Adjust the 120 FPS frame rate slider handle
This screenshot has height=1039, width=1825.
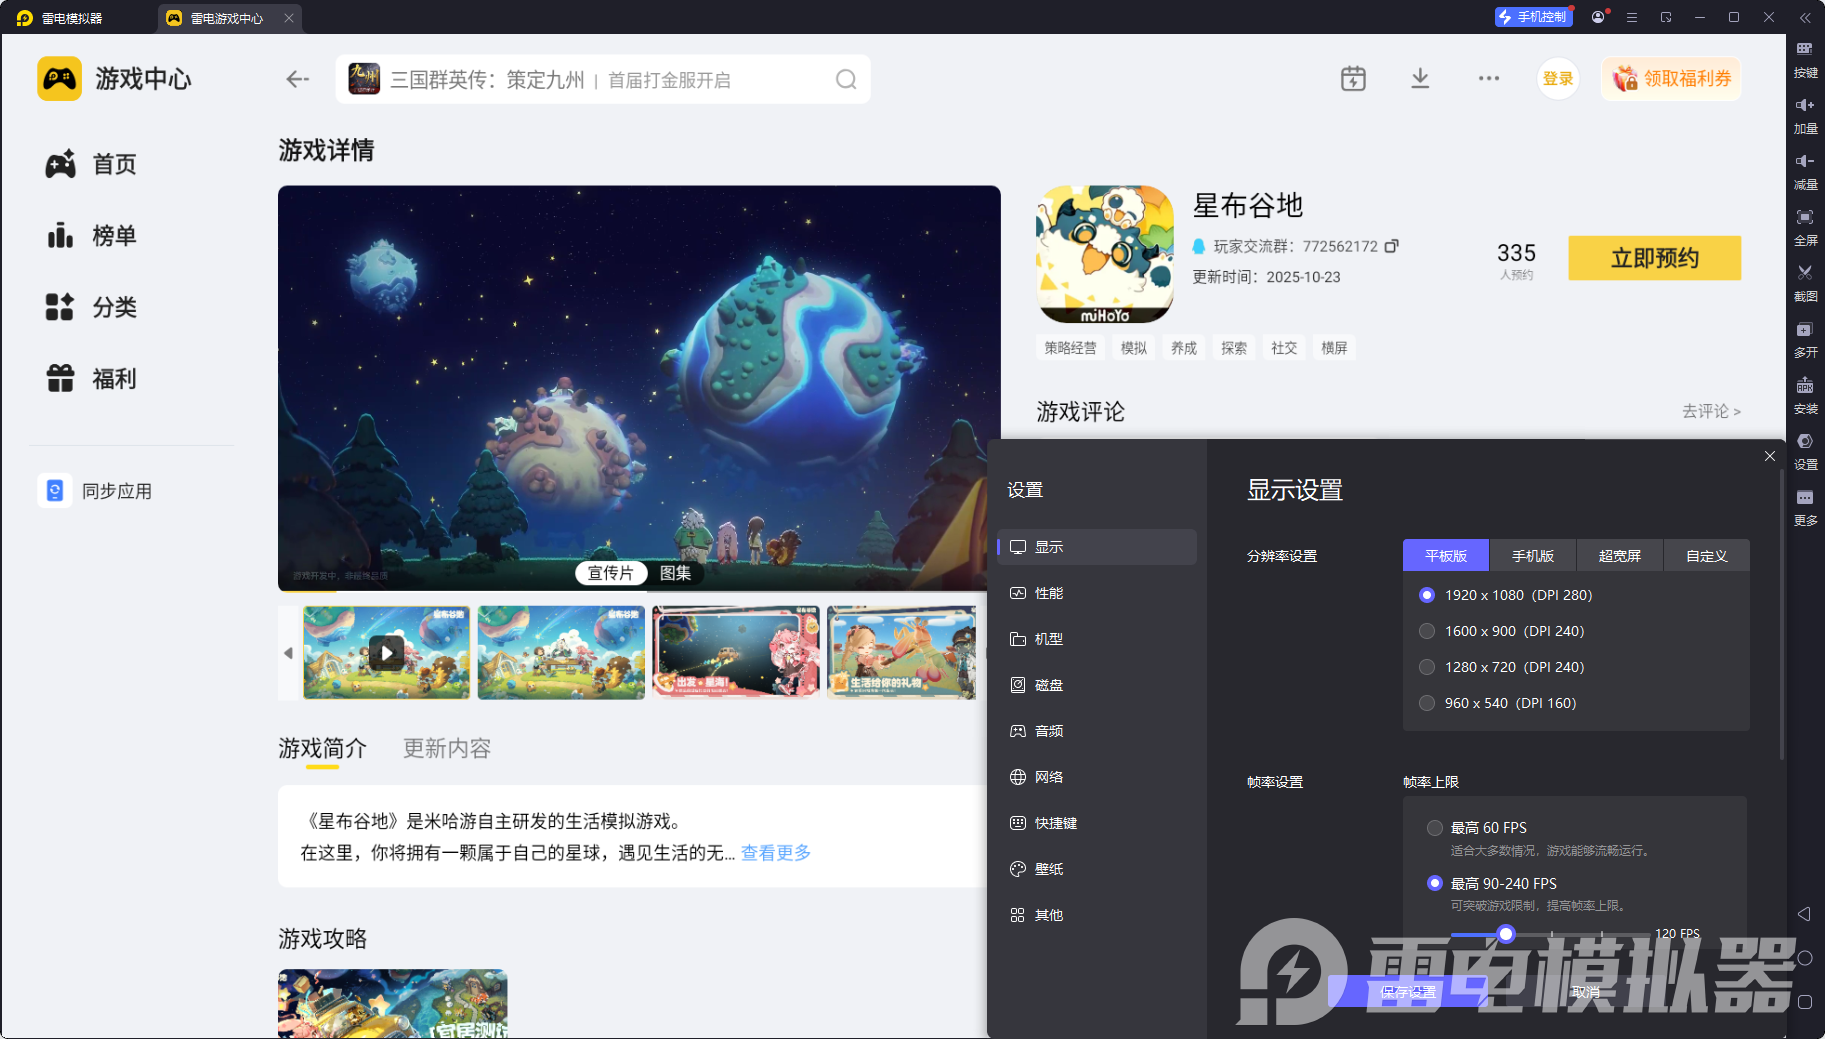coord(1506,934)
